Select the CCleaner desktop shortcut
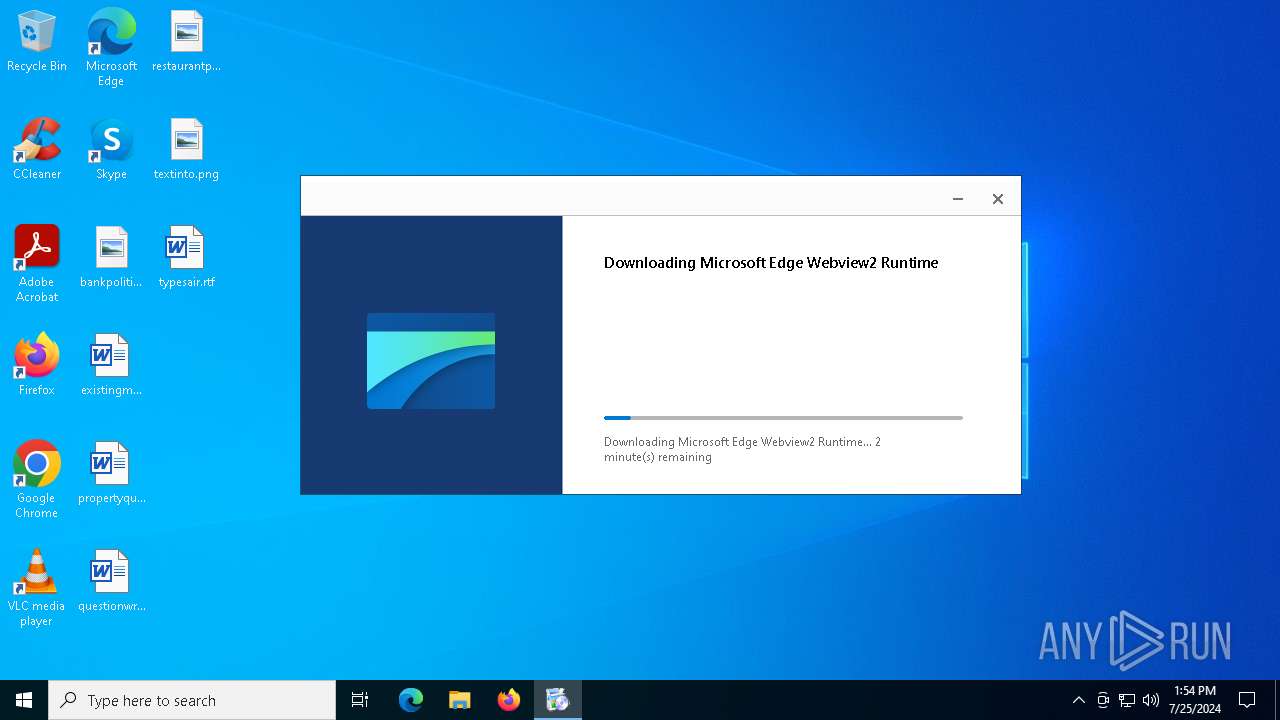Viewport: 1280px width, 720px height. (x=37, y=150)
